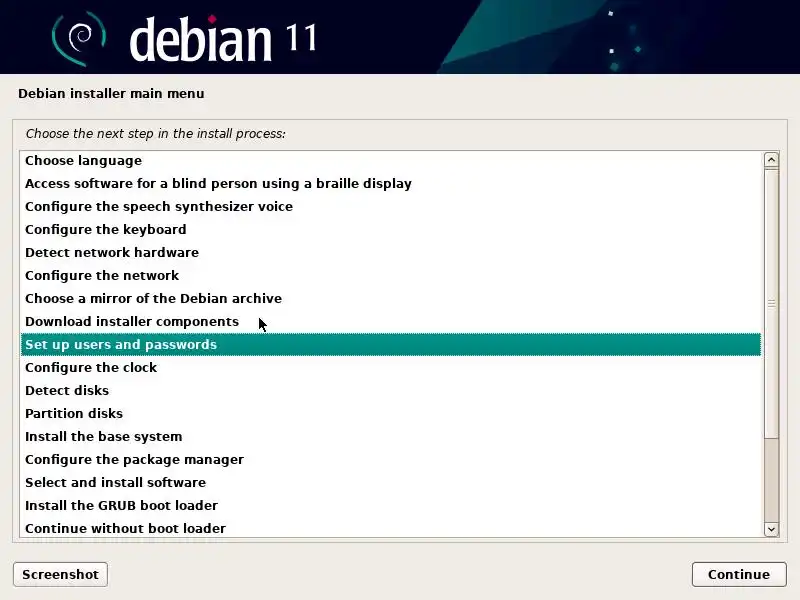Image resolution: width=800 pixels, height=600 pixels.
Task: Choose Configure the speech synthesizer voice
Action: 390,207
